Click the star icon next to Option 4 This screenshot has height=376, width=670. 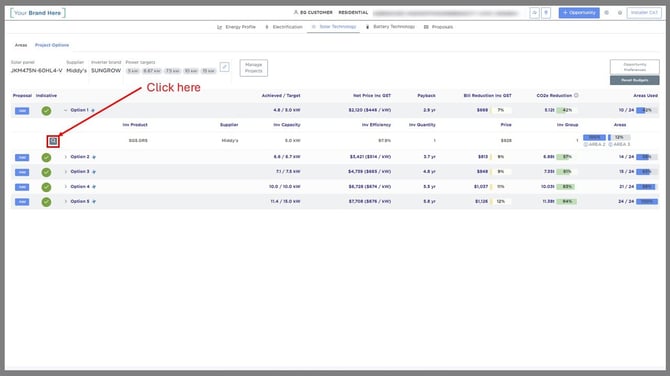click(94, 187)
